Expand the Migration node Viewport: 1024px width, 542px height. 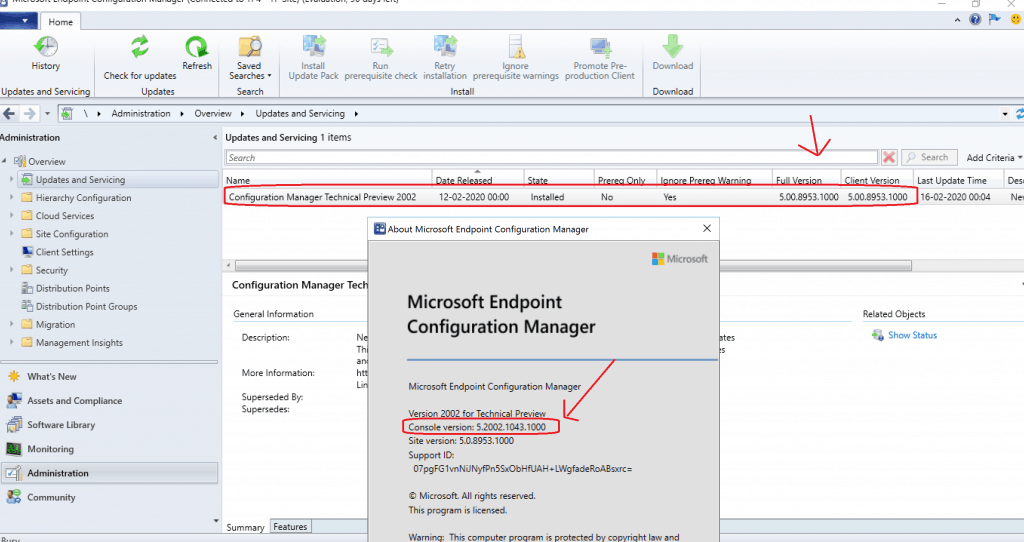11,324
